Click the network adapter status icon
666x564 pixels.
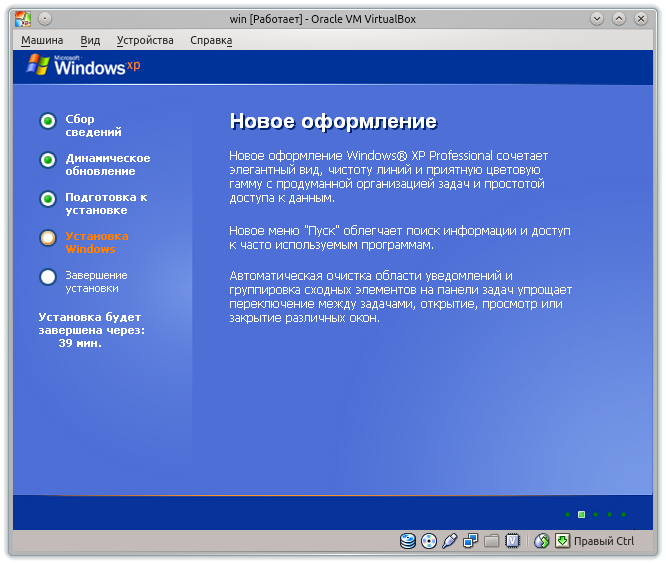click(471, 541)
